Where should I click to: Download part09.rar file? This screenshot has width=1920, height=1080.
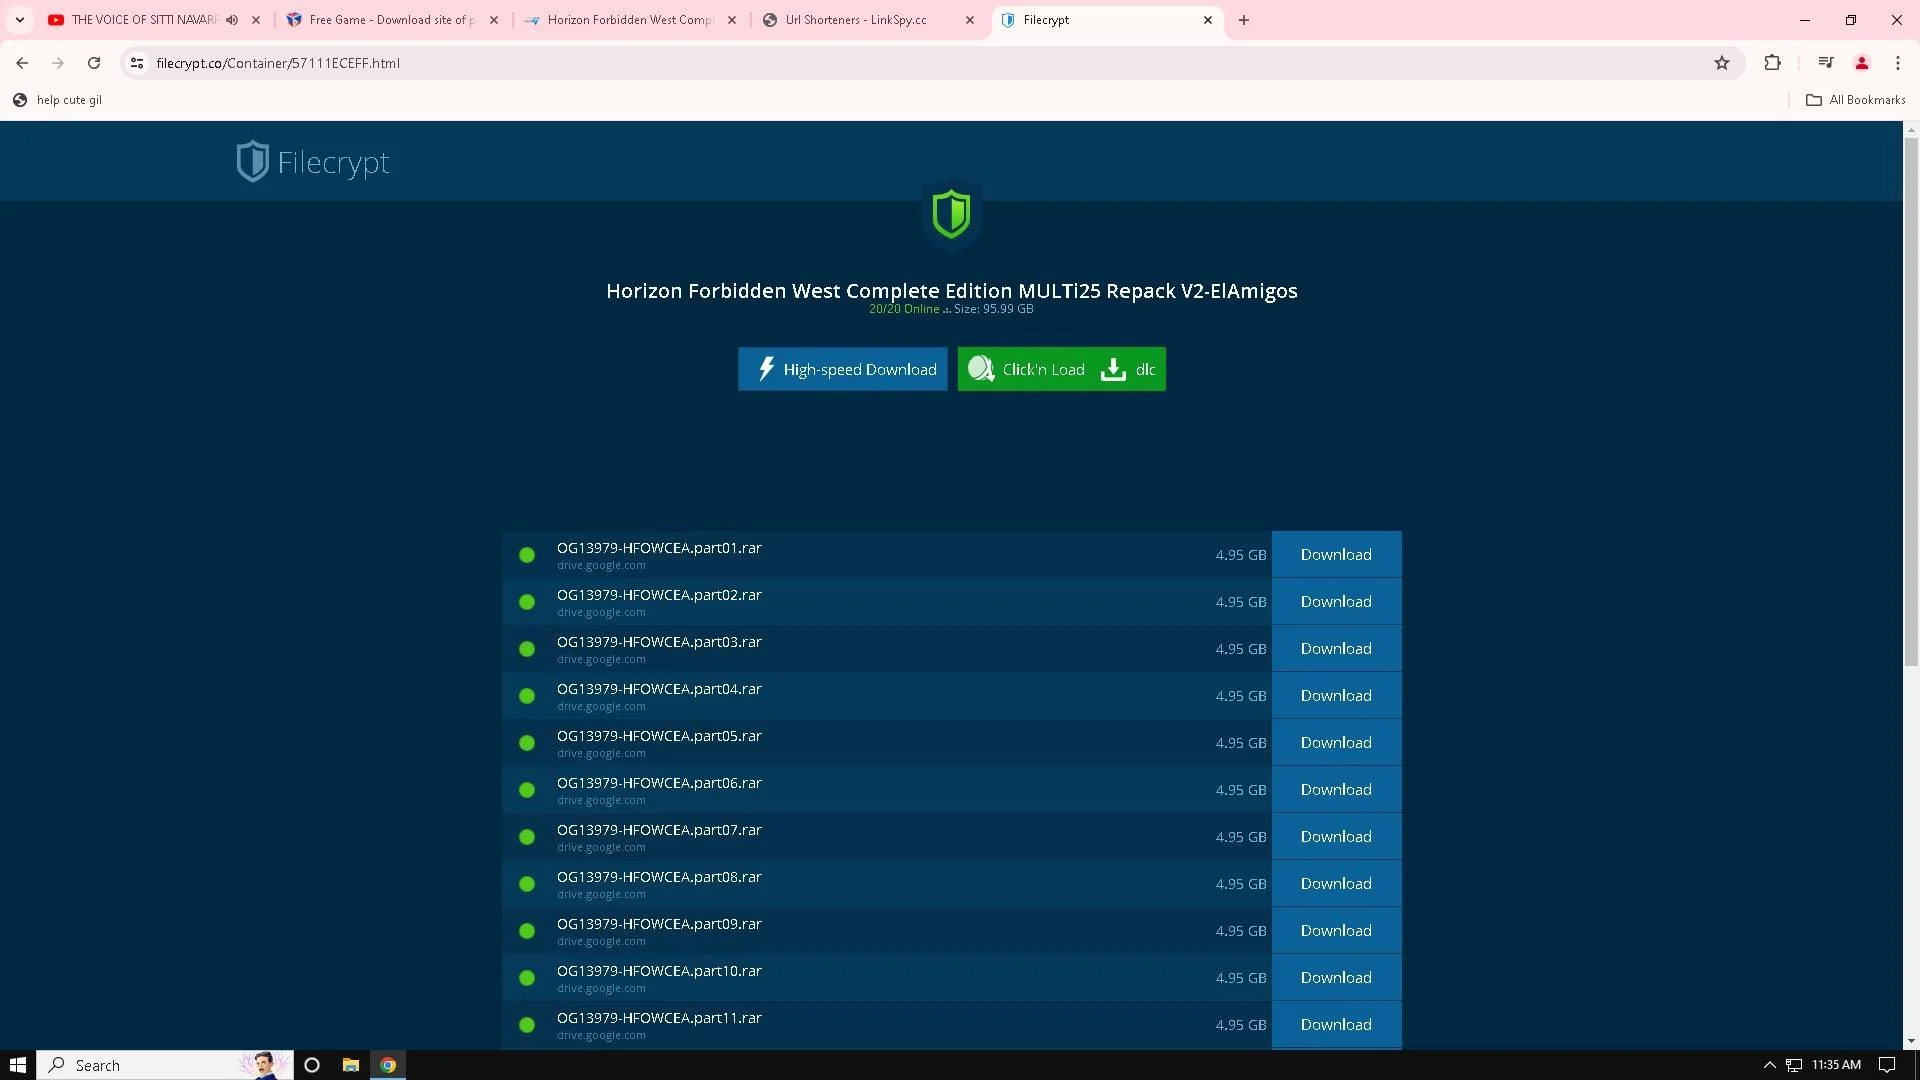point(1336,931)
